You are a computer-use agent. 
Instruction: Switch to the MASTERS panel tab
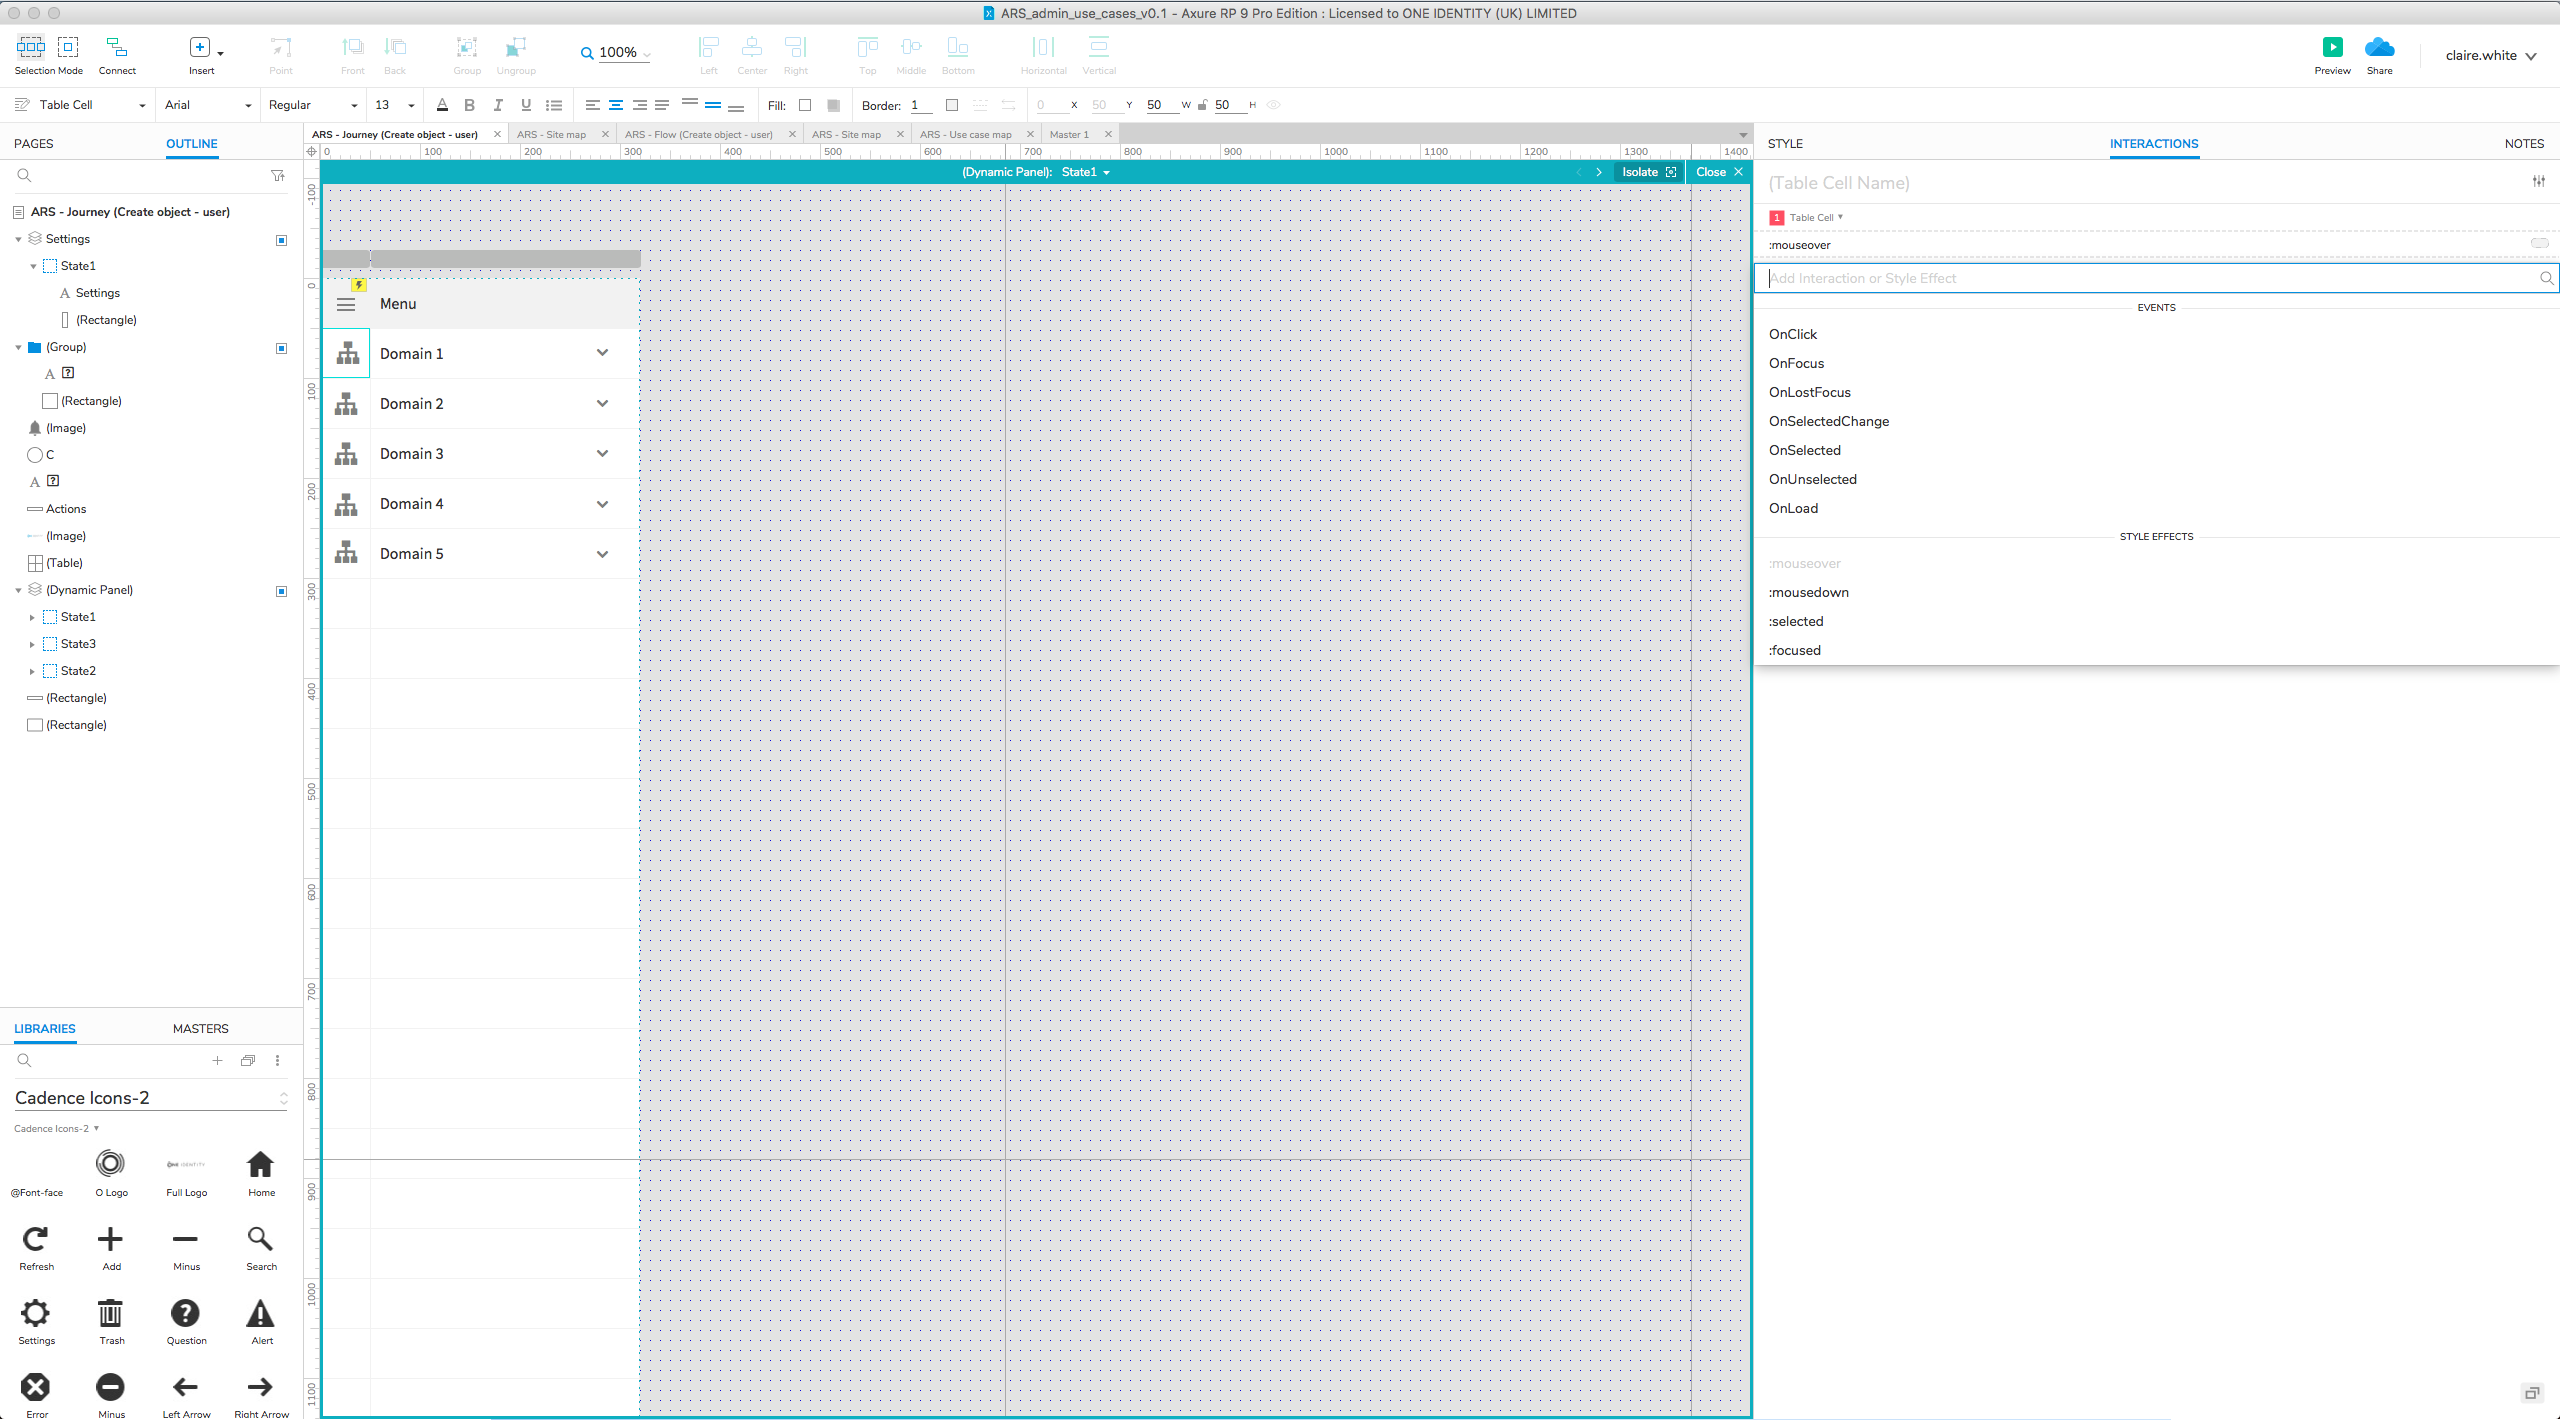[x=200, y=1028]
